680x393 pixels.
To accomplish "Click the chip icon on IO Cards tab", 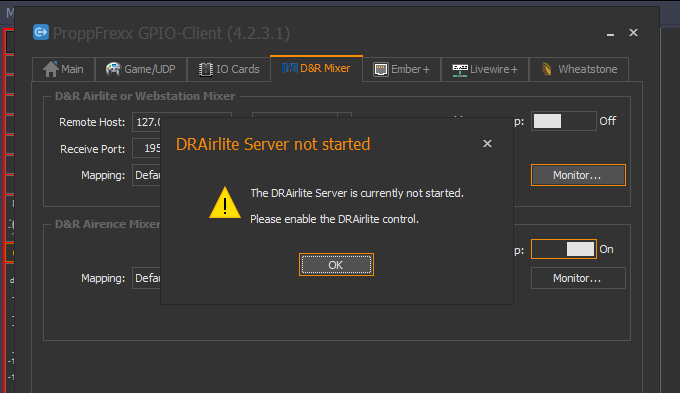I will pyautogui.click(x=206, y=69).
